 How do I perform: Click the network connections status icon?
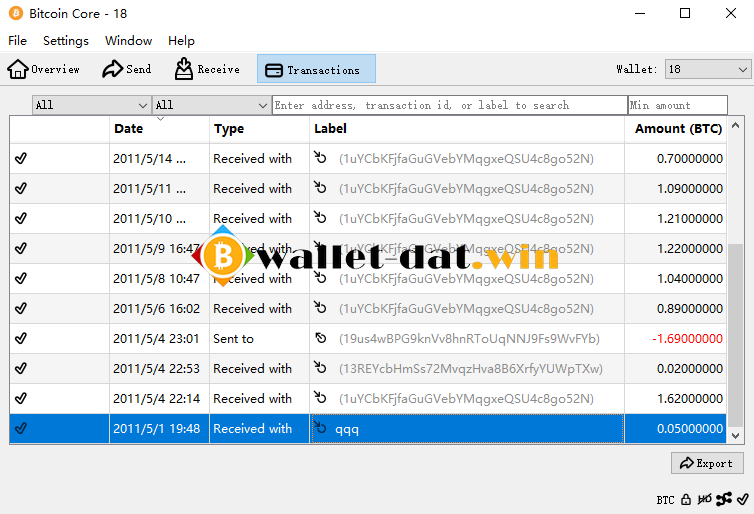[x=724, y=499]
